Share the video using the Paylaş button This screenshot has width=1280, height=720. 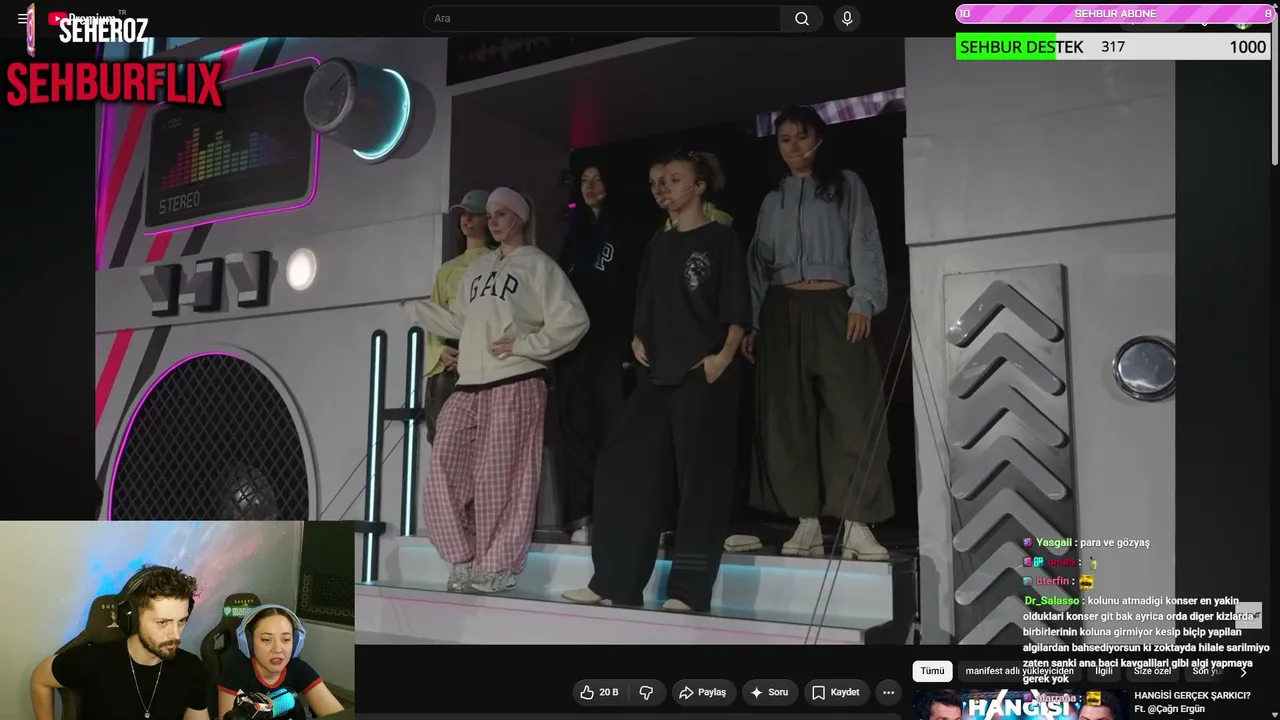(702, 692)
